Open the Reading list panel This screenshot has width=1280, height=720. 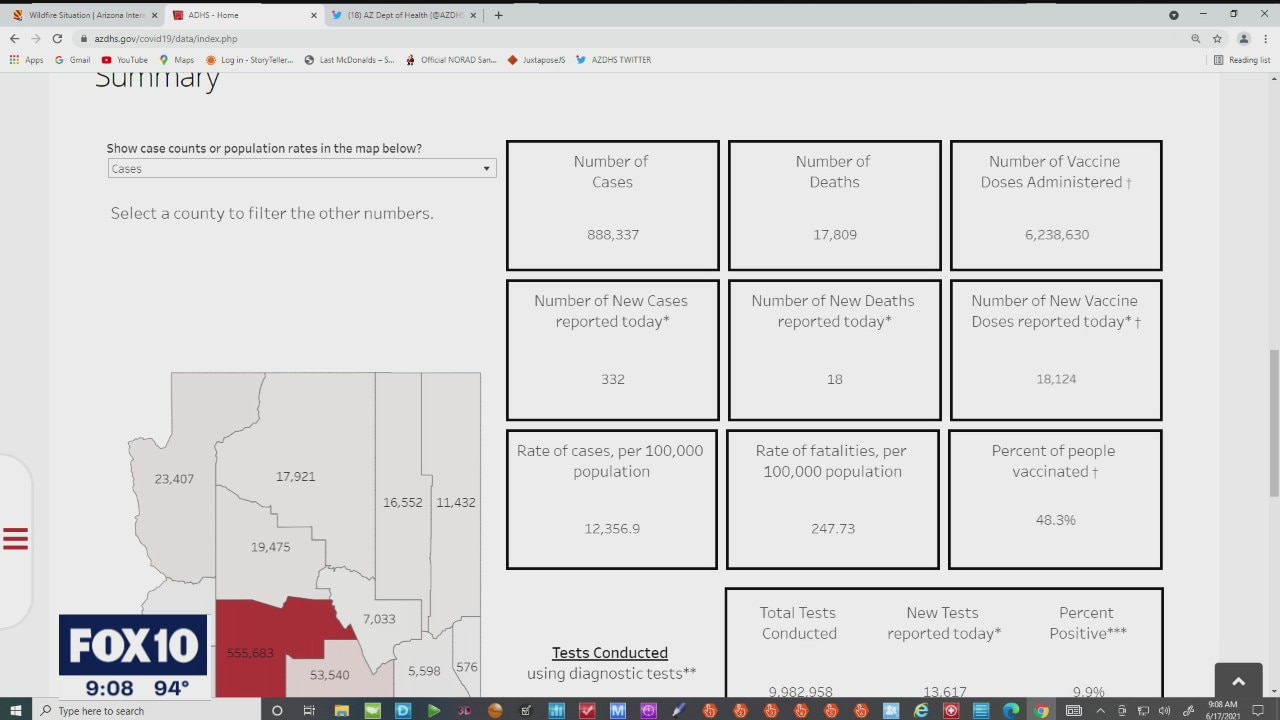1242,60
